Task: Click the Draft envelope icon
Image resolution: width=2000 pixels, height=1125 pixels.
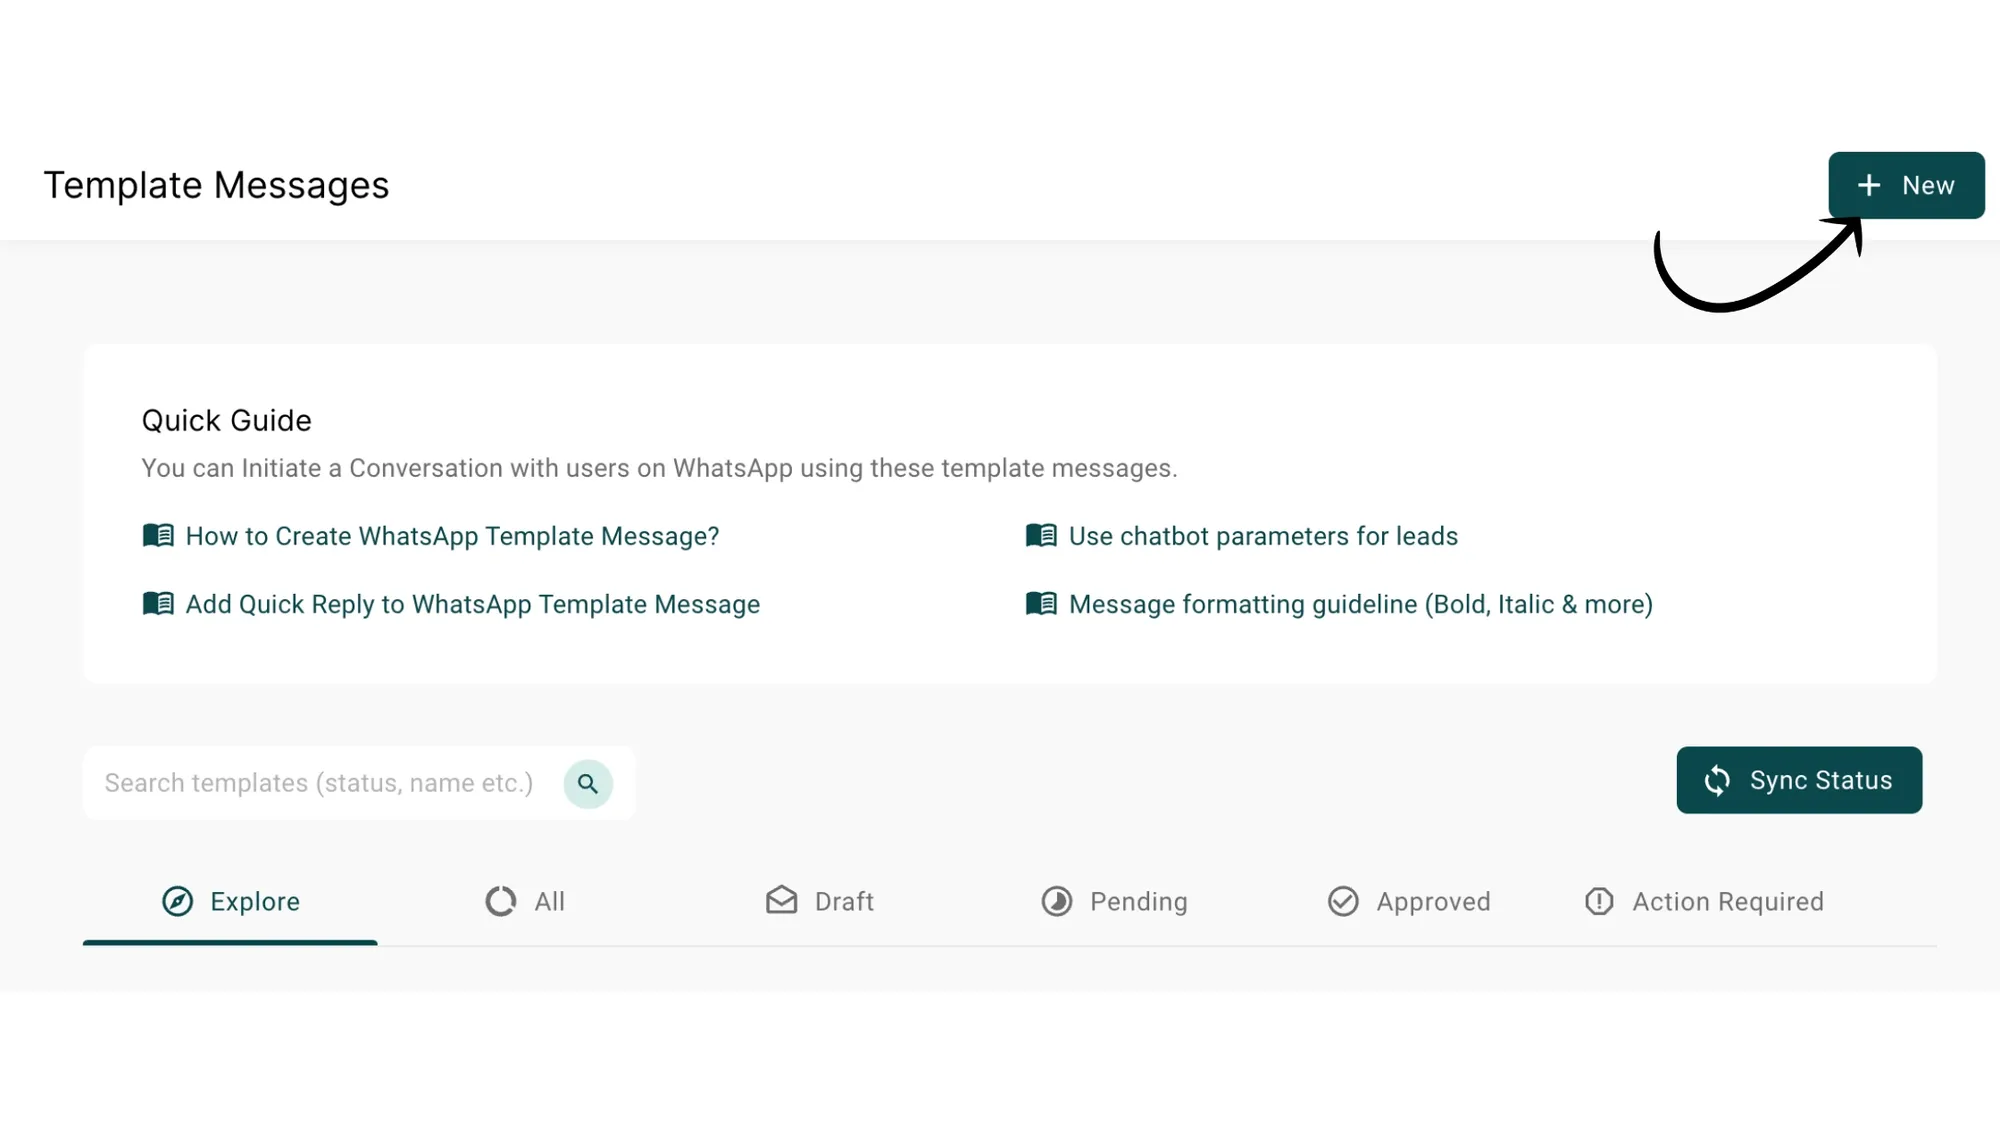Action: tap(780, 901)
